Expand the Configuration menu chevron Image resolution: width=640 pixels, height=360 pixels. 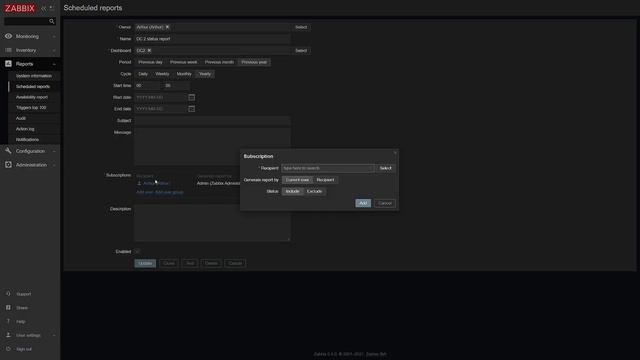click(54, 151)
